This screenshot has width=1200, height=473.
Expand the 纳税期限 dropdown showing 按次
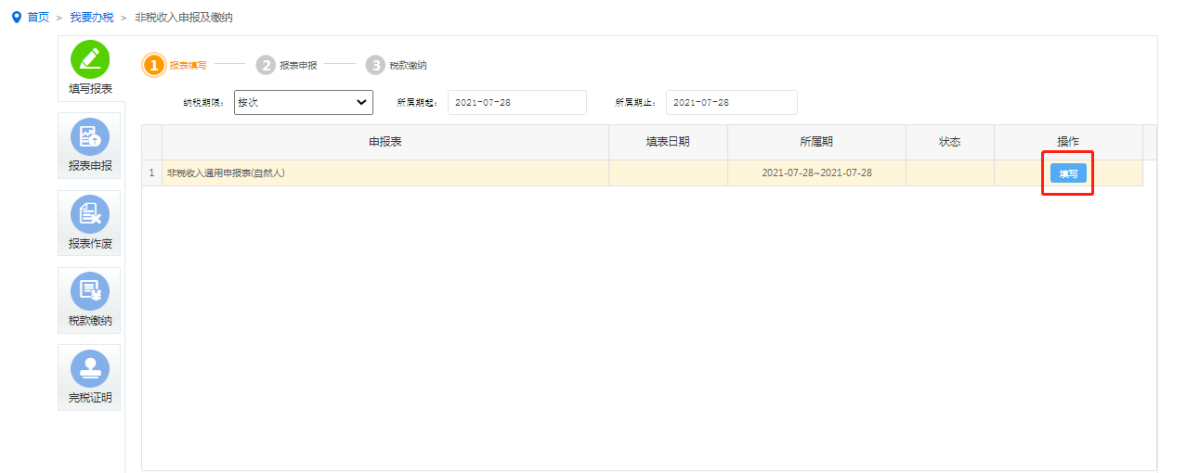tap(303, 102)
